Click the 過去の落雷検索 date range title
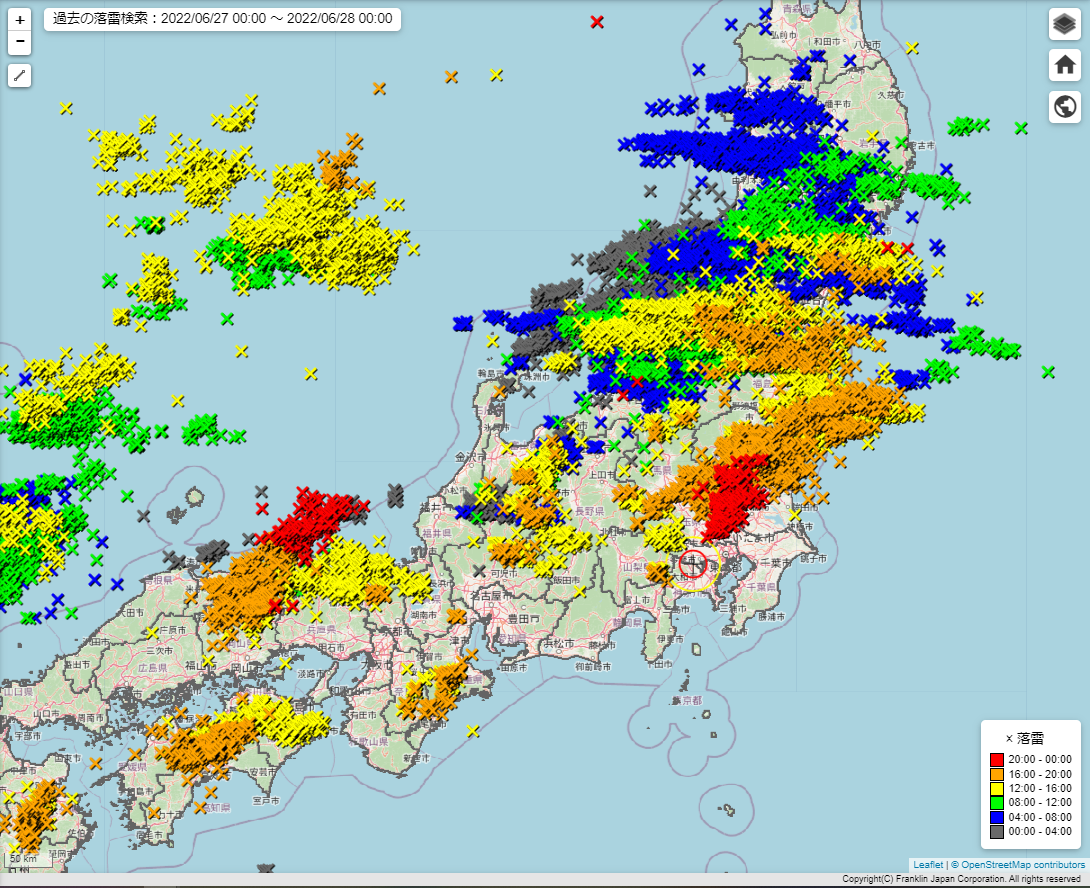 point(223,19)
